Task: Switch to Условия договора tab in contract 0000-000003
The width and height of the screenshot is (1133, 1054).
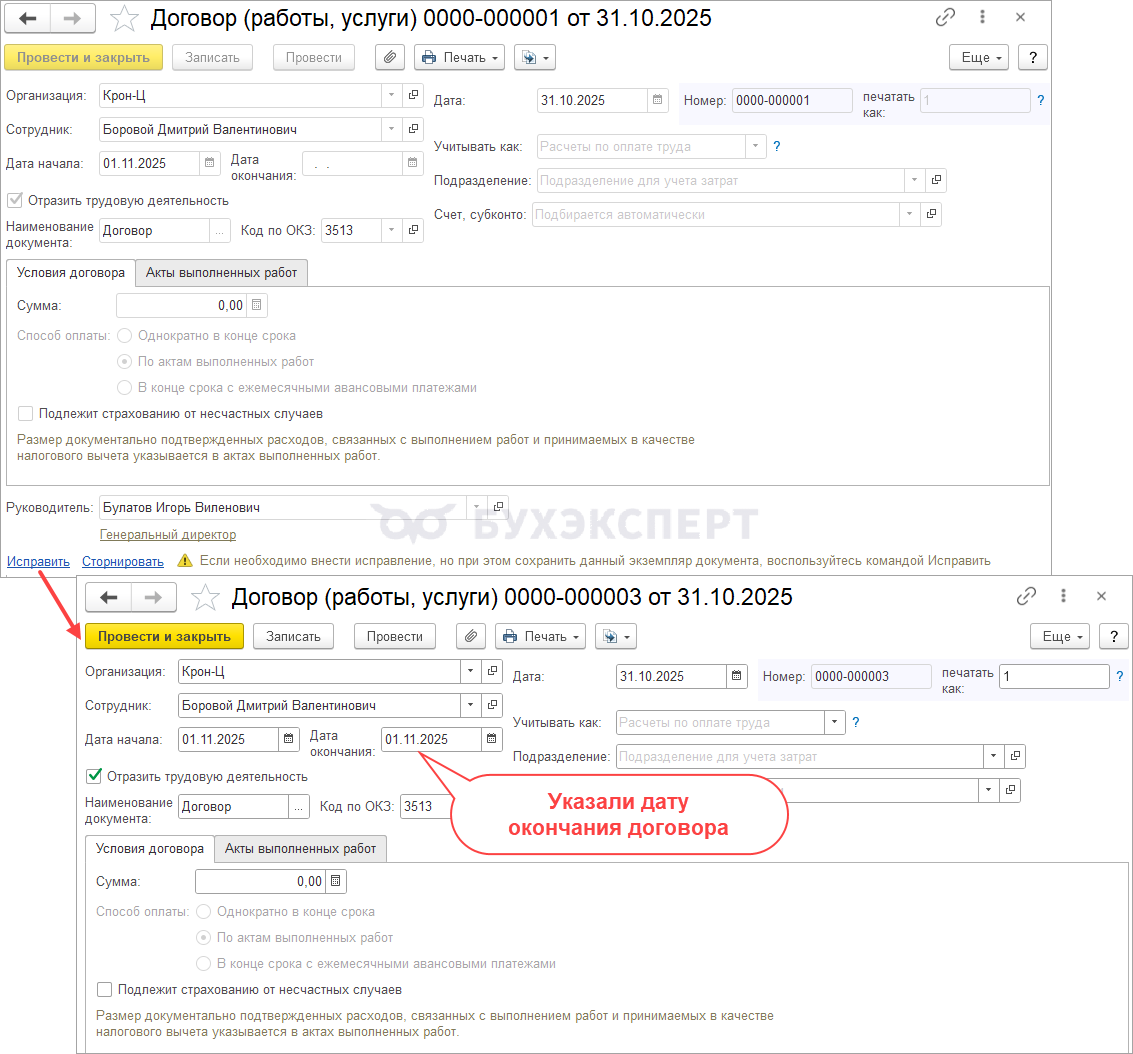Action: (x=150, y=848)
